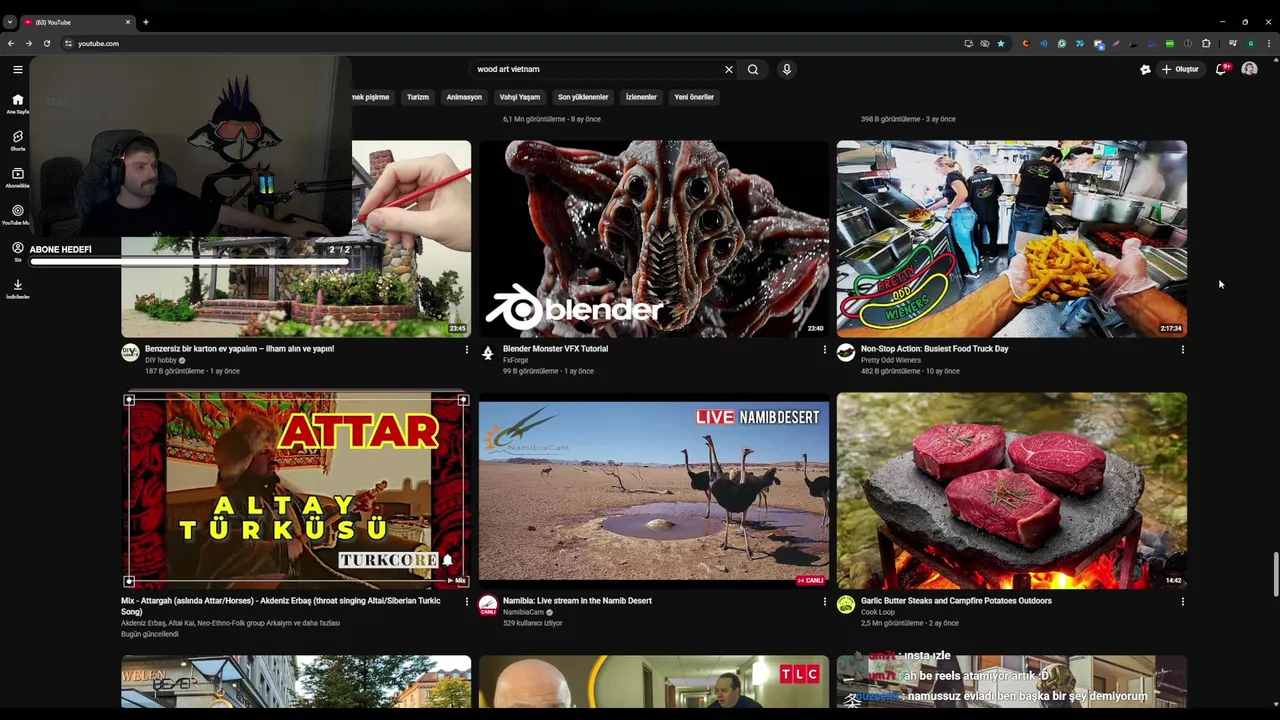Bookmark this page with the star
1280x720 pixels.
pos(1001,43)
